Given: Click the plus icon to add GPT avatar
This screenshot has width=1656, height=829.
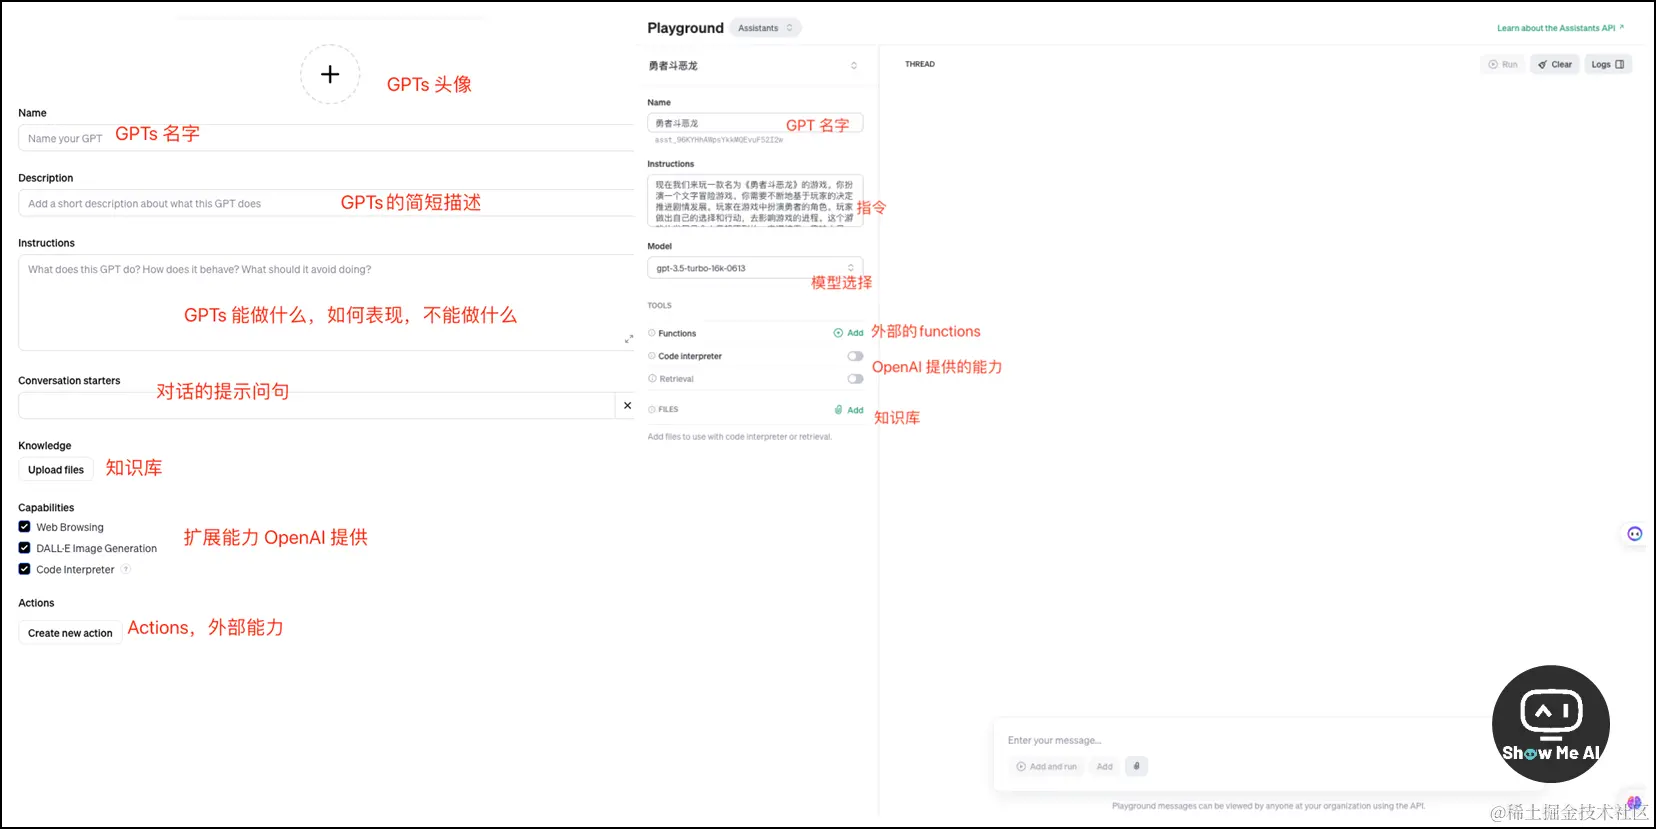Looking at the screenshot, I should pyautogui.click(x=330, y=74).
